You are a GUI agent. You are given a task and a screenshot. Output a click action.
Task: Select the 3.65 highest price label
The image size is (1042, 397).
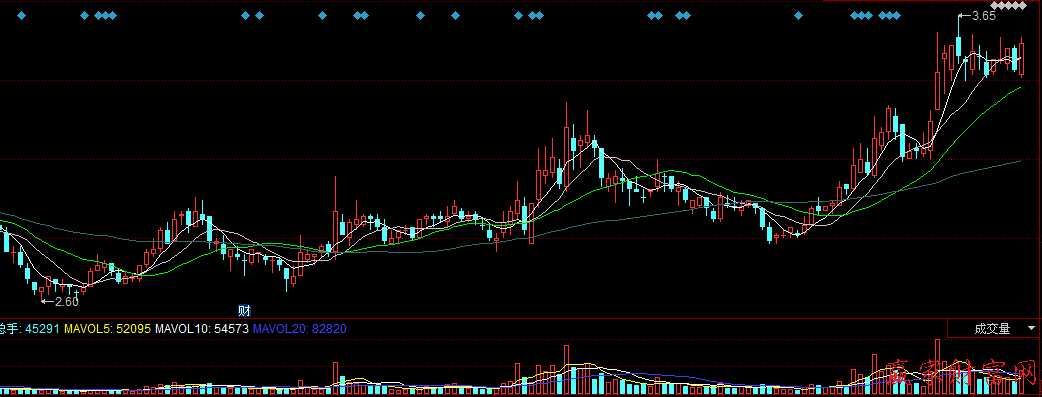984,17
